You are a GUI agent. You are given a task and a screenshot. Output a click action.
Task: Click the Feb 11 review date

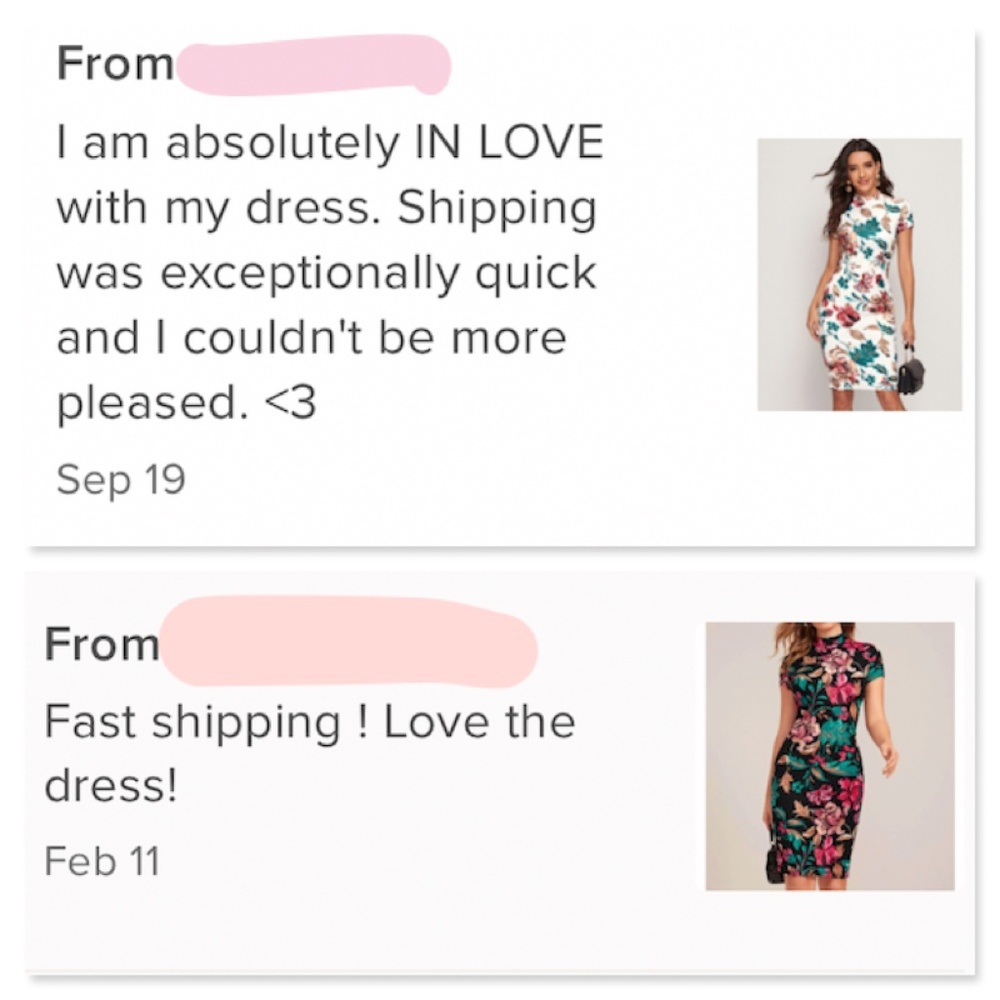(x=102, y=861)
